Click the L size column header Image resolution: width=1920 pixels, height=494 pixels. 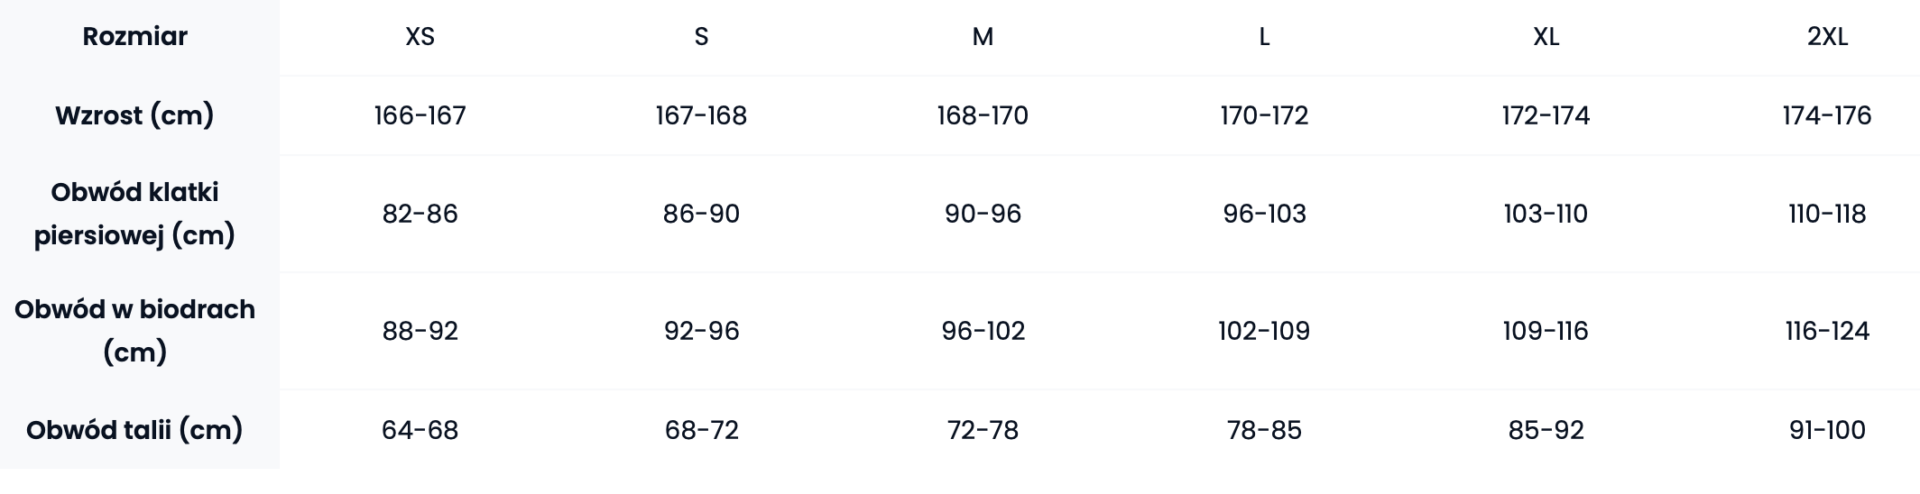pos(1264,37)
